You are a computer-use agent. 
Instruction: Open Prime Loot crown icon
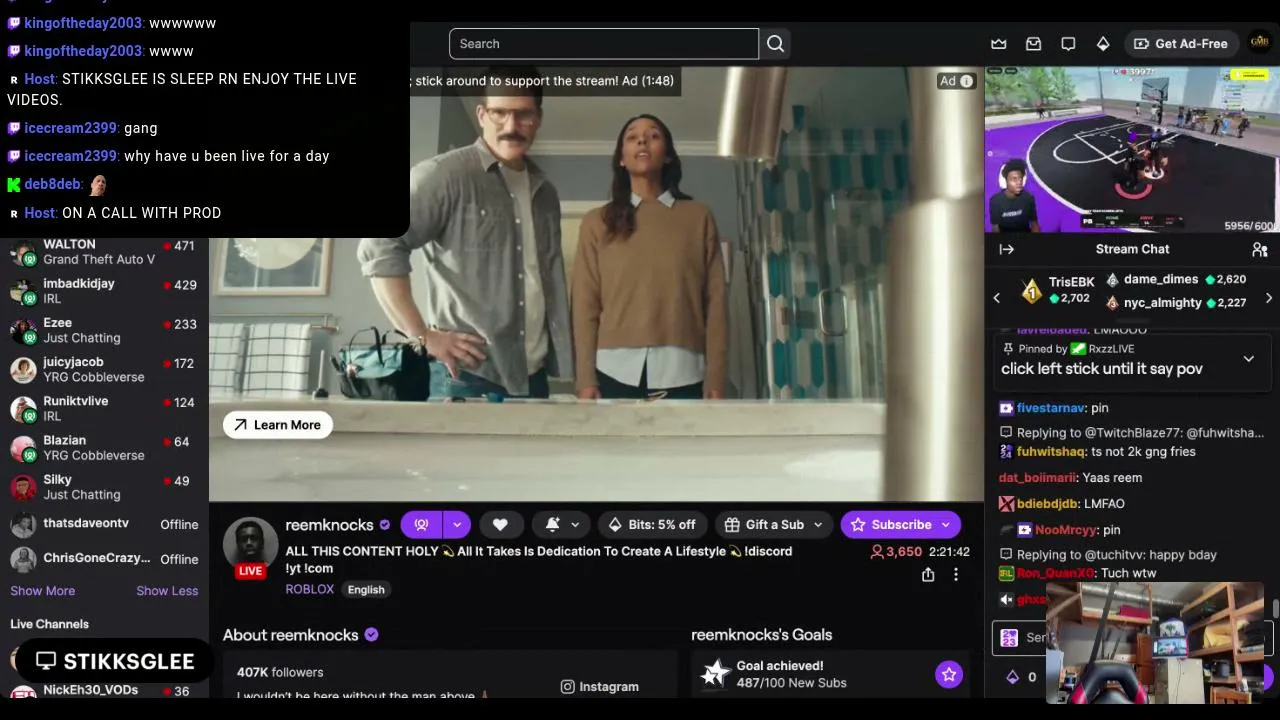998,44
